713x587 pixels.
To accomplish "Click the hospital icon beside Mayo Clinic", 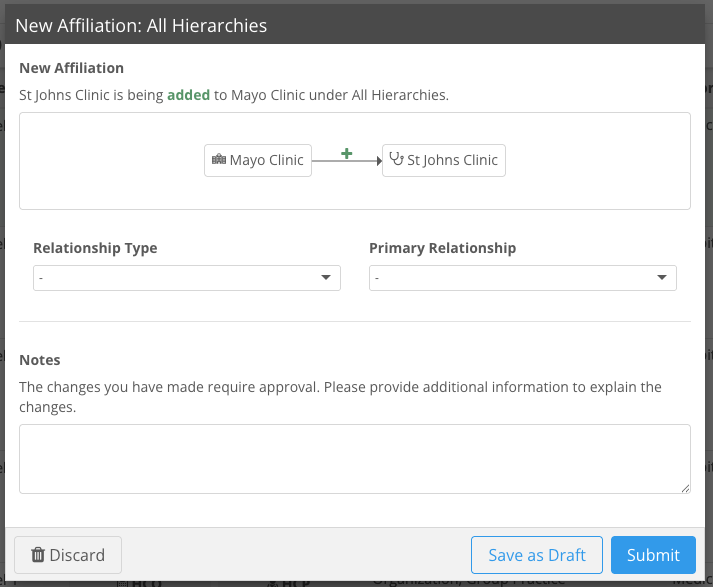I will (218, 160).
